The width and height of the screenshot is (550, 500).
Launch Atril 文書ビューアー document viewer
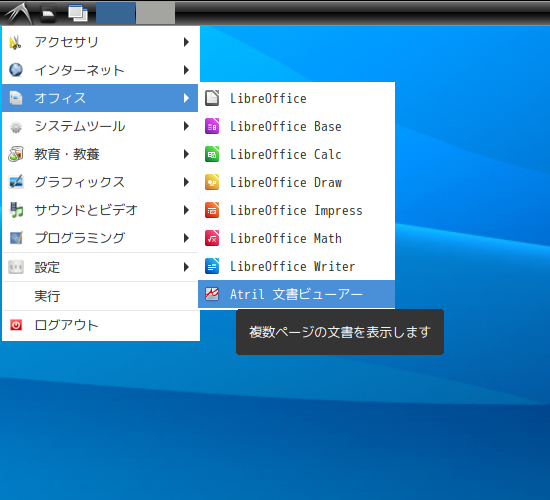pyautogui.click(x=296, y=294)
